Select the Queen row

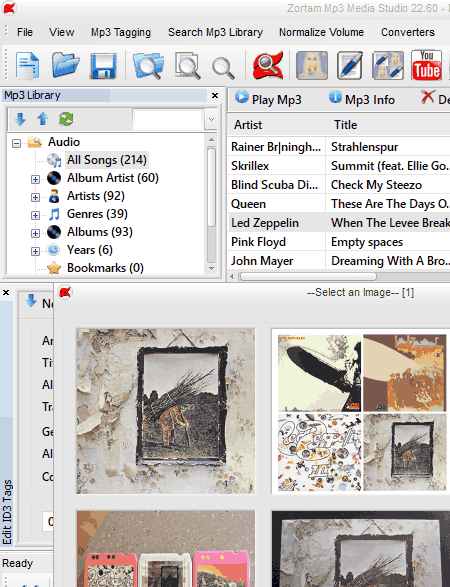tap(338, 204)
